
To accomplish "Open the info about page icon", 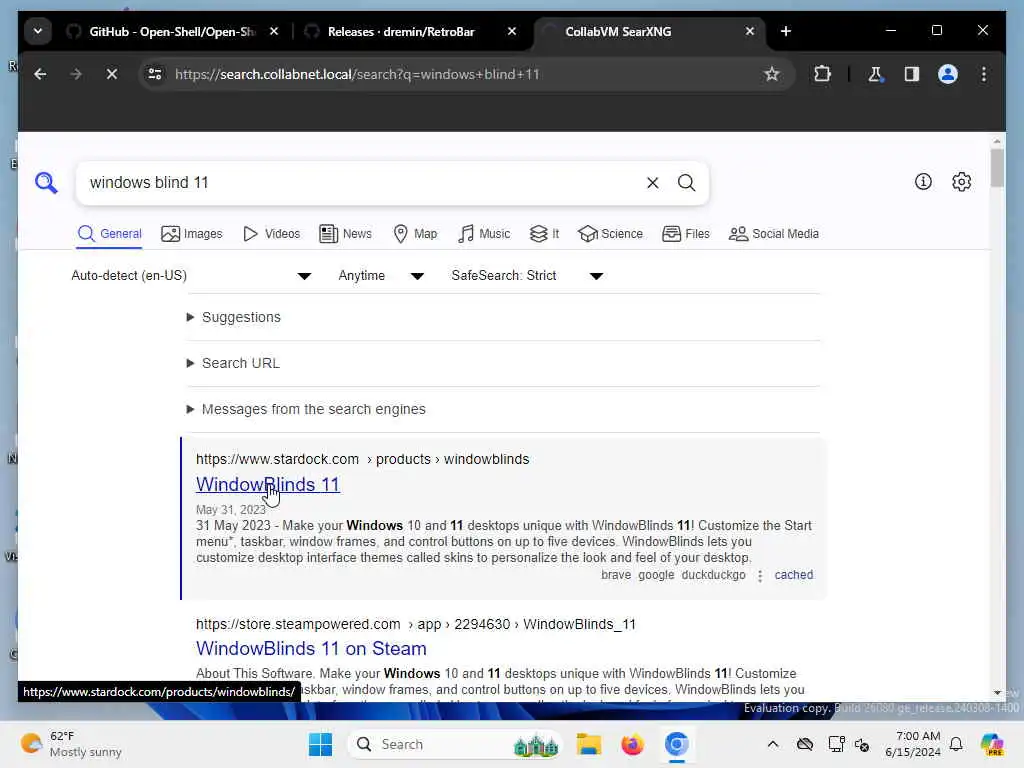I will pyautogui.click(x=923, y=182).
